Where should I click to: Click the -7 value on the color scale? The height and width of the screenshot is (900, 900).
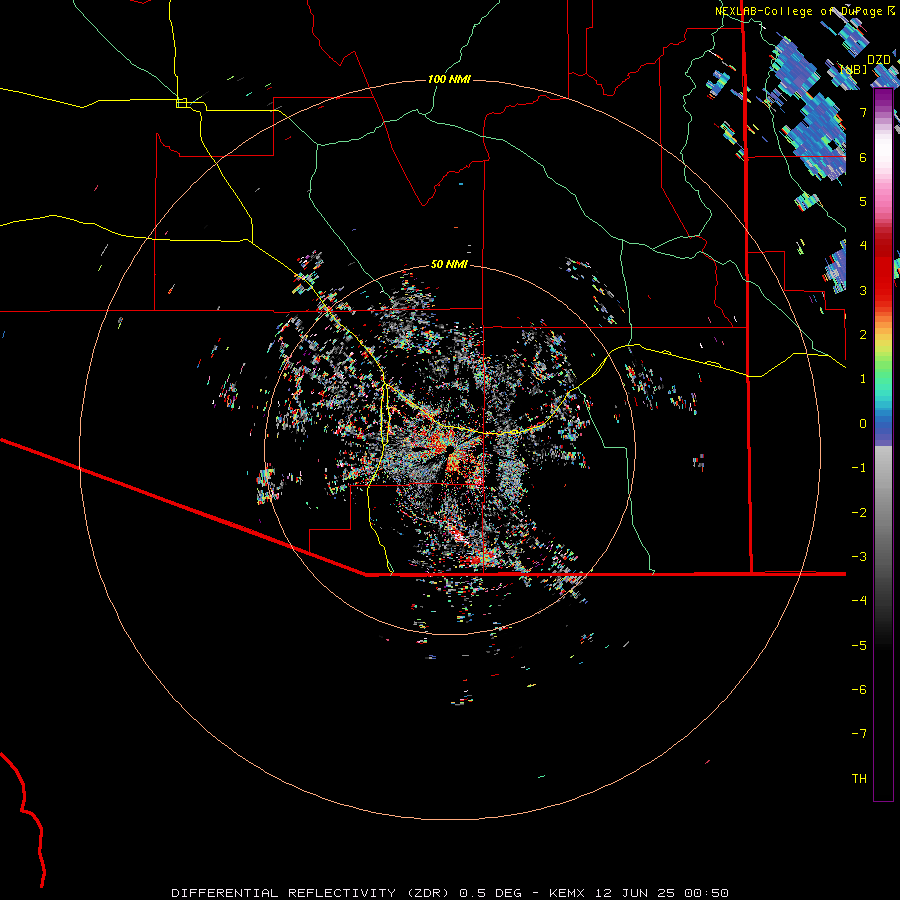click(x=859, y=734)
